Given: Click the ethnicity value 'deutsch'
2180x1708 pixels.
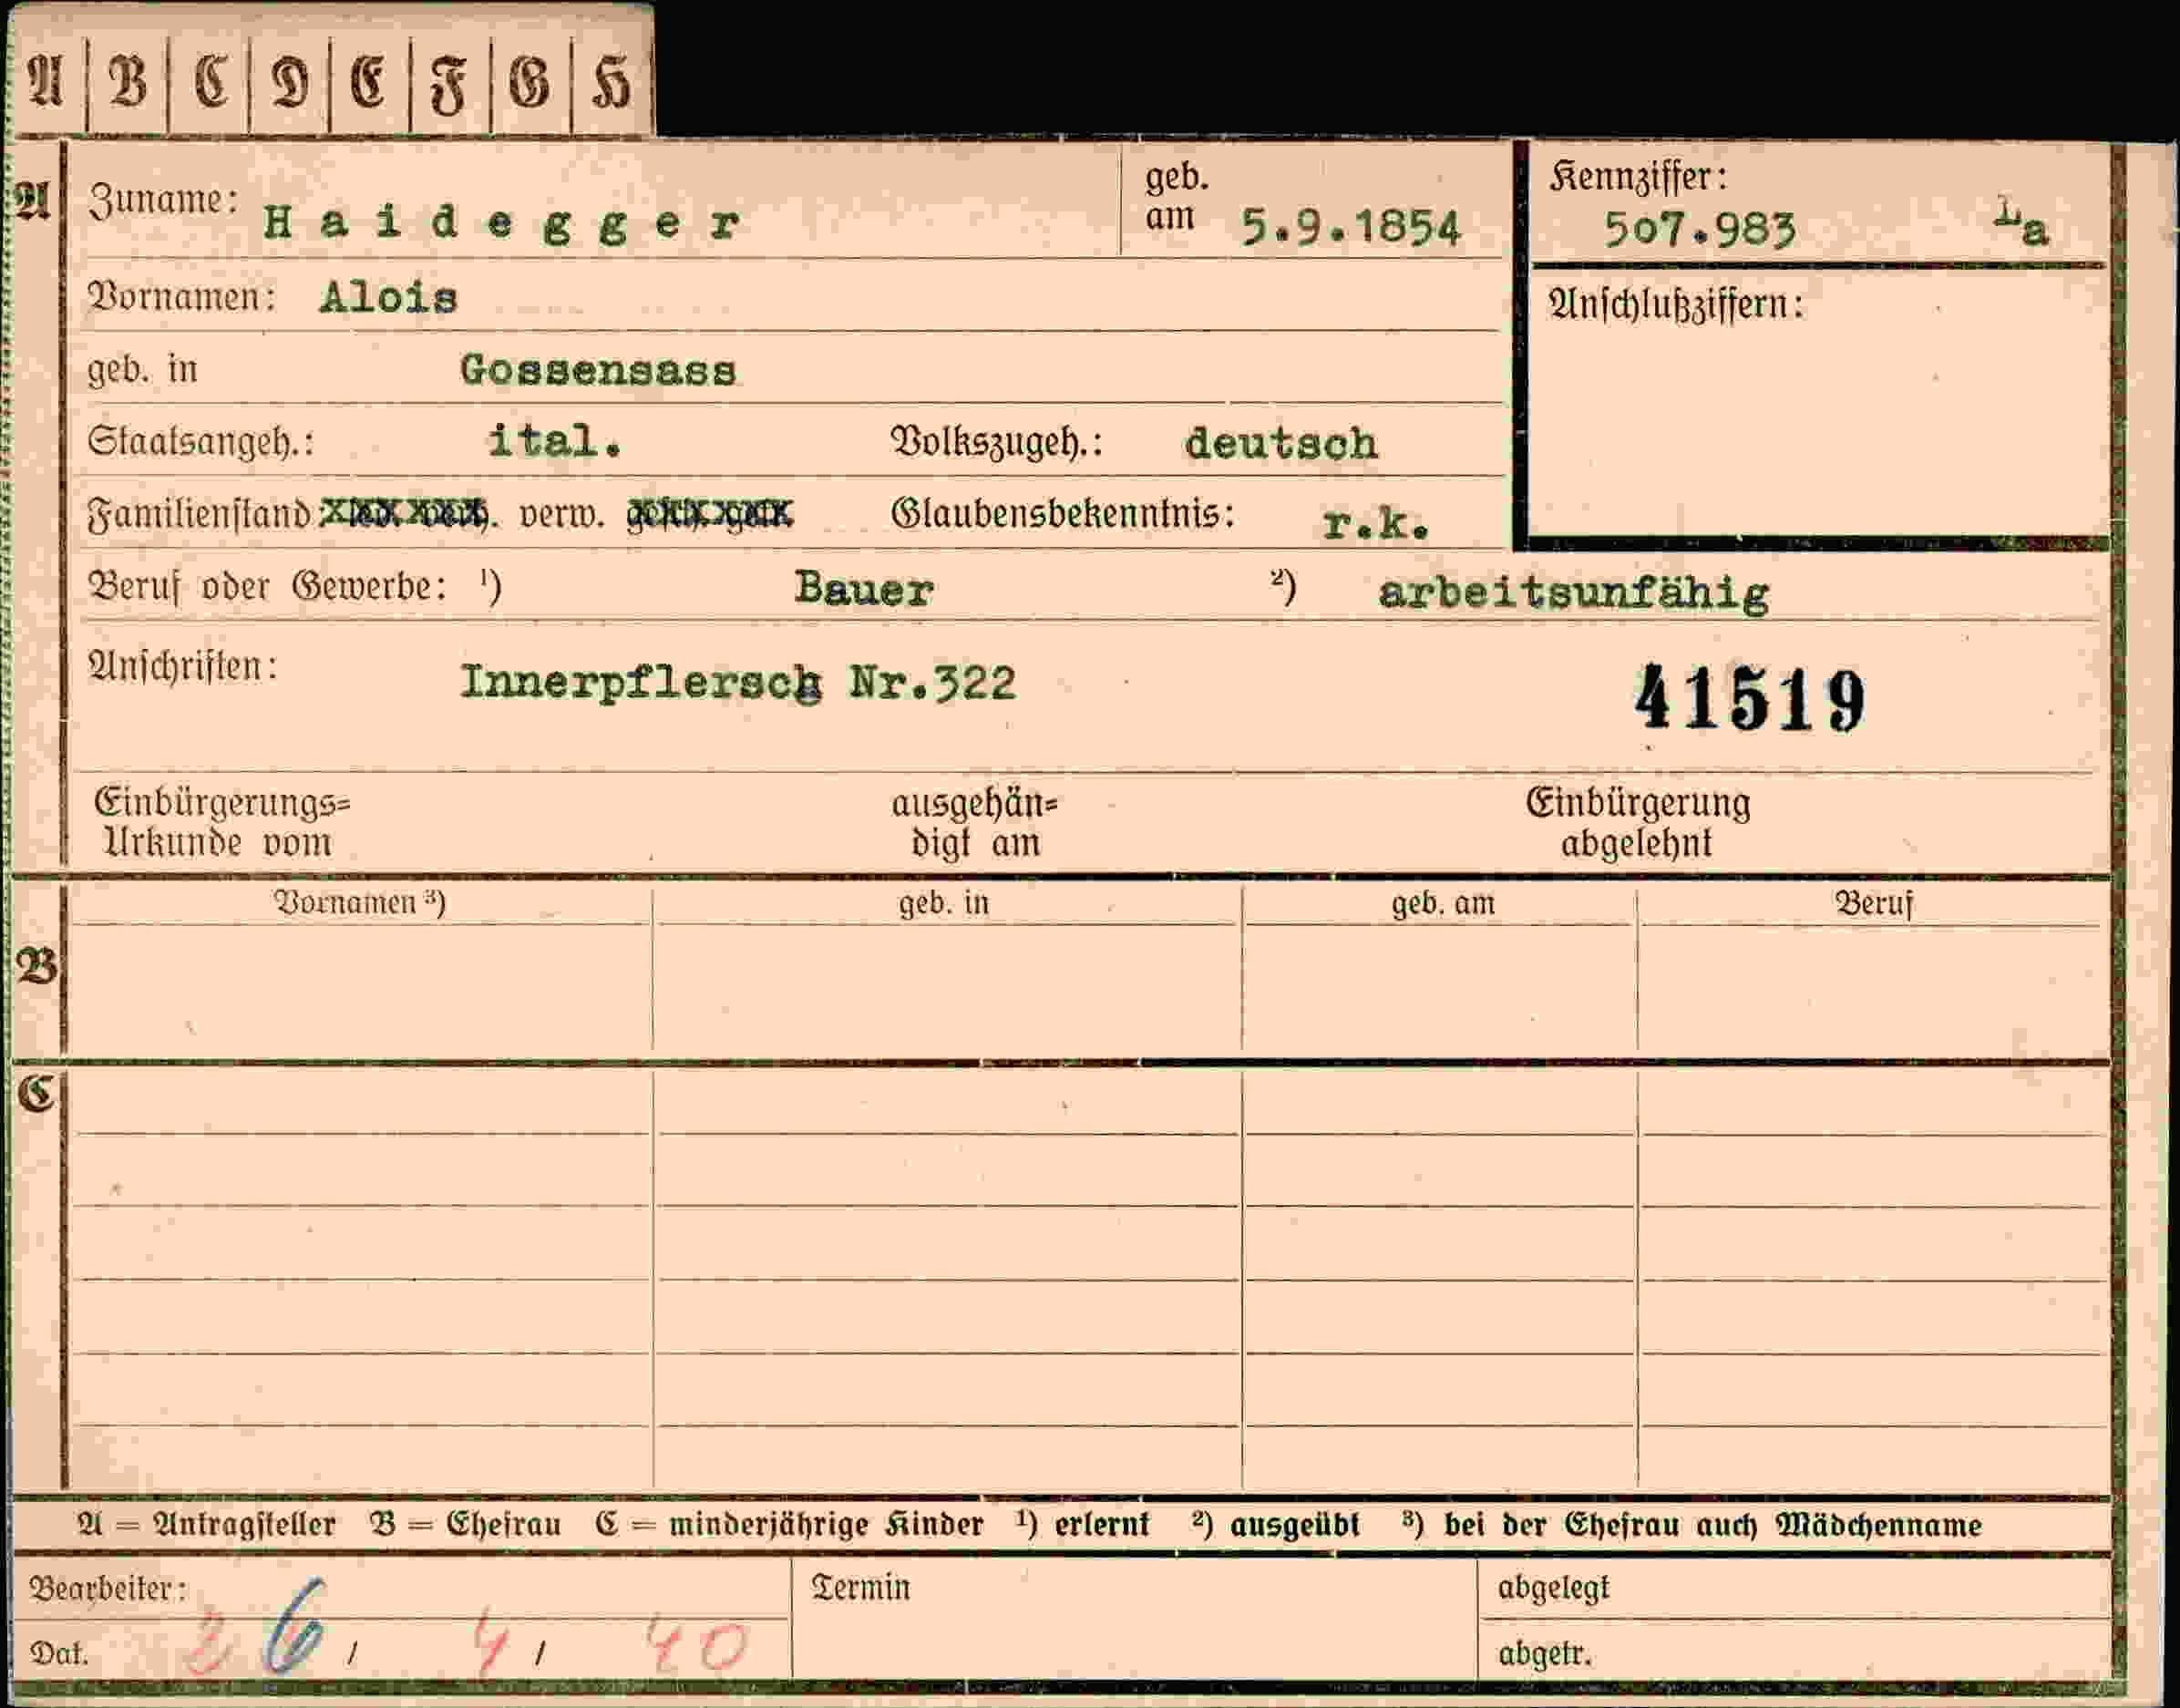Looking at the screenshot, I should click(1281, 444).
